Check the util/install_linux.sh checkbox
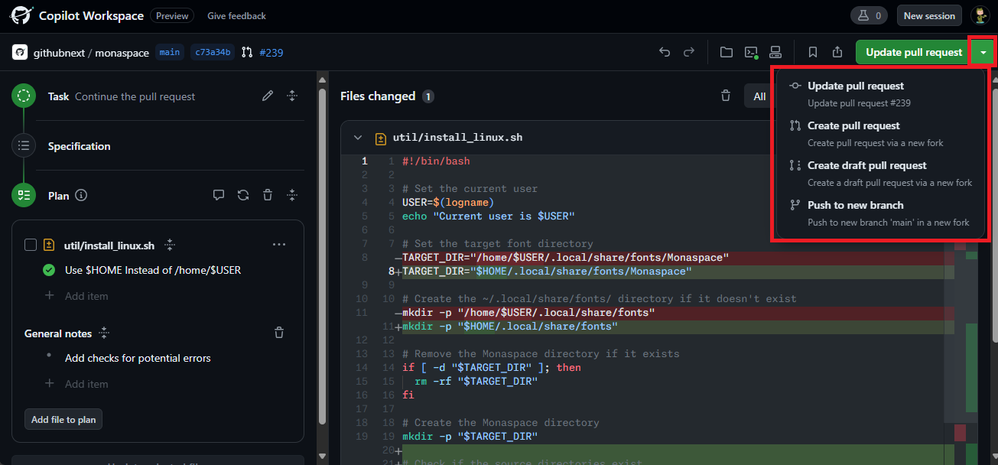This screenshot has height=465, width=998. click(31, 245)
